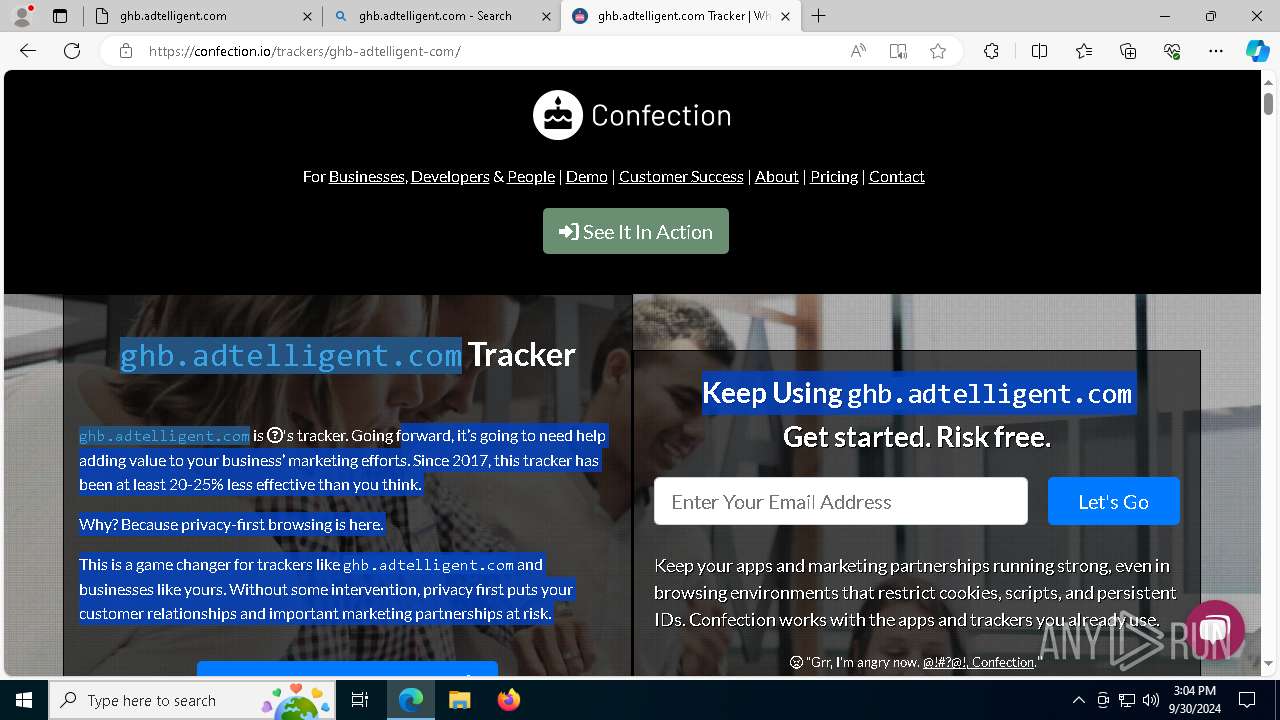The image size is (1280, 720).
Task: Refresh the current page
Action: tap(72, 51)
